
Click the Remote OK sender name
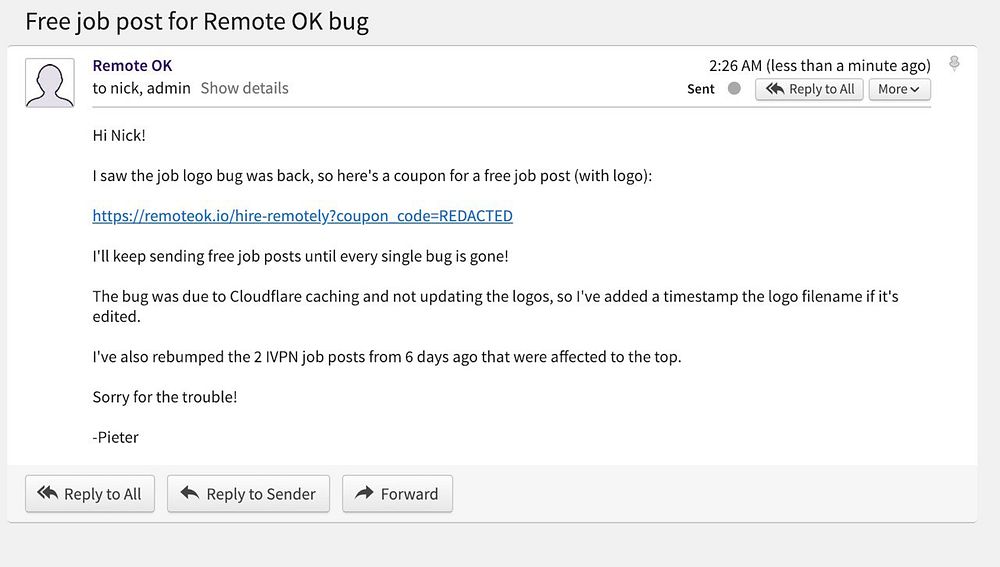[132, 65]
